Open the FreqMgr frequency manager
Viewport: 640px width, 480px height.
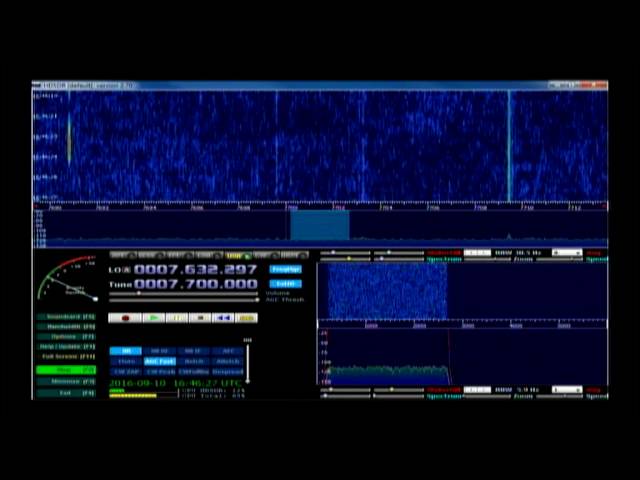pyautogui.click(x=286, y=269)
